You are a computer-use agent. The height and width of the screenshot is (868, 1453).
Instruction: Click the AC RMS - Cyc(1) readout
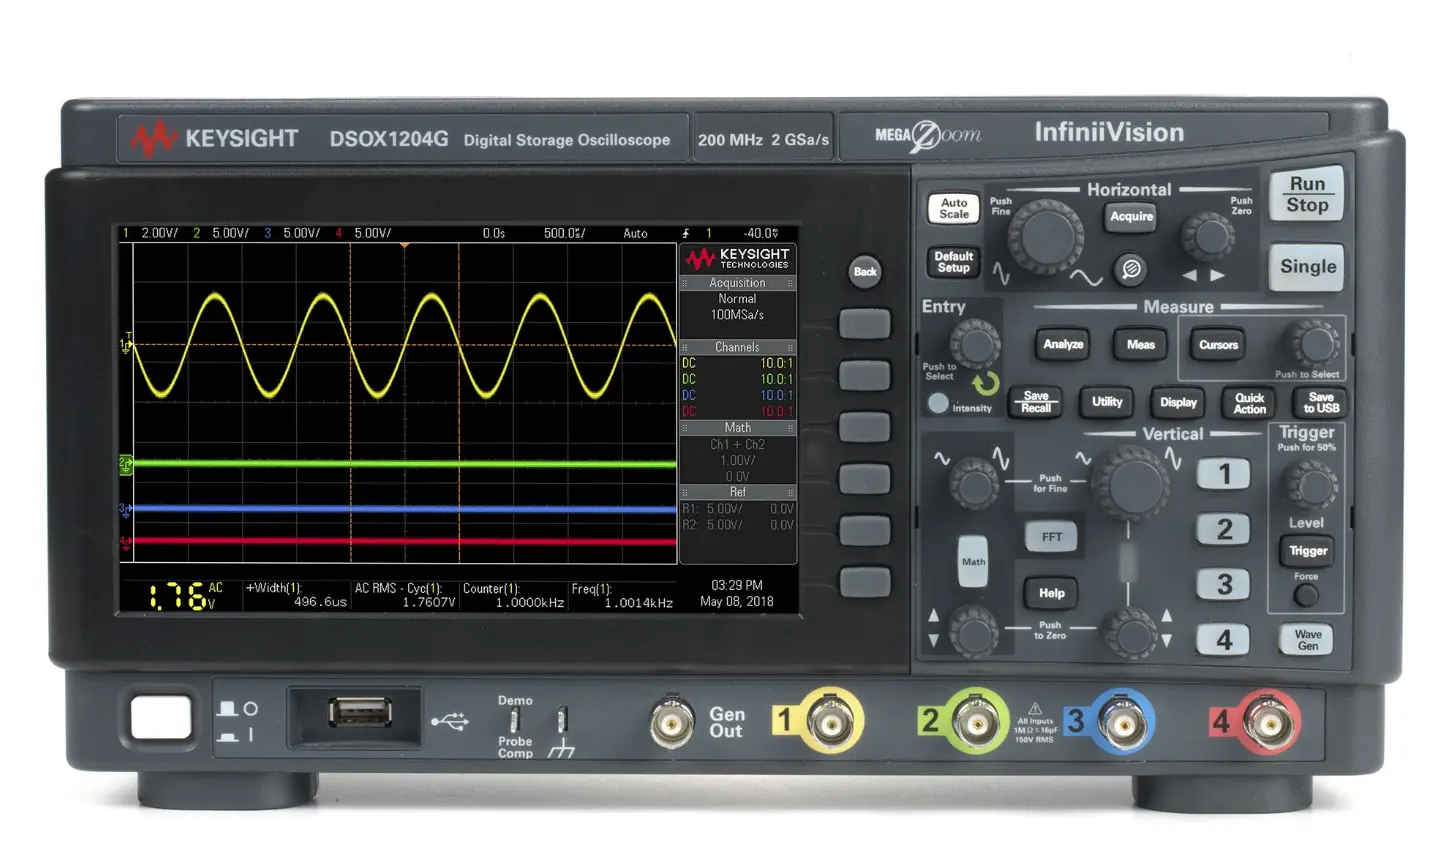click(405, 595)
